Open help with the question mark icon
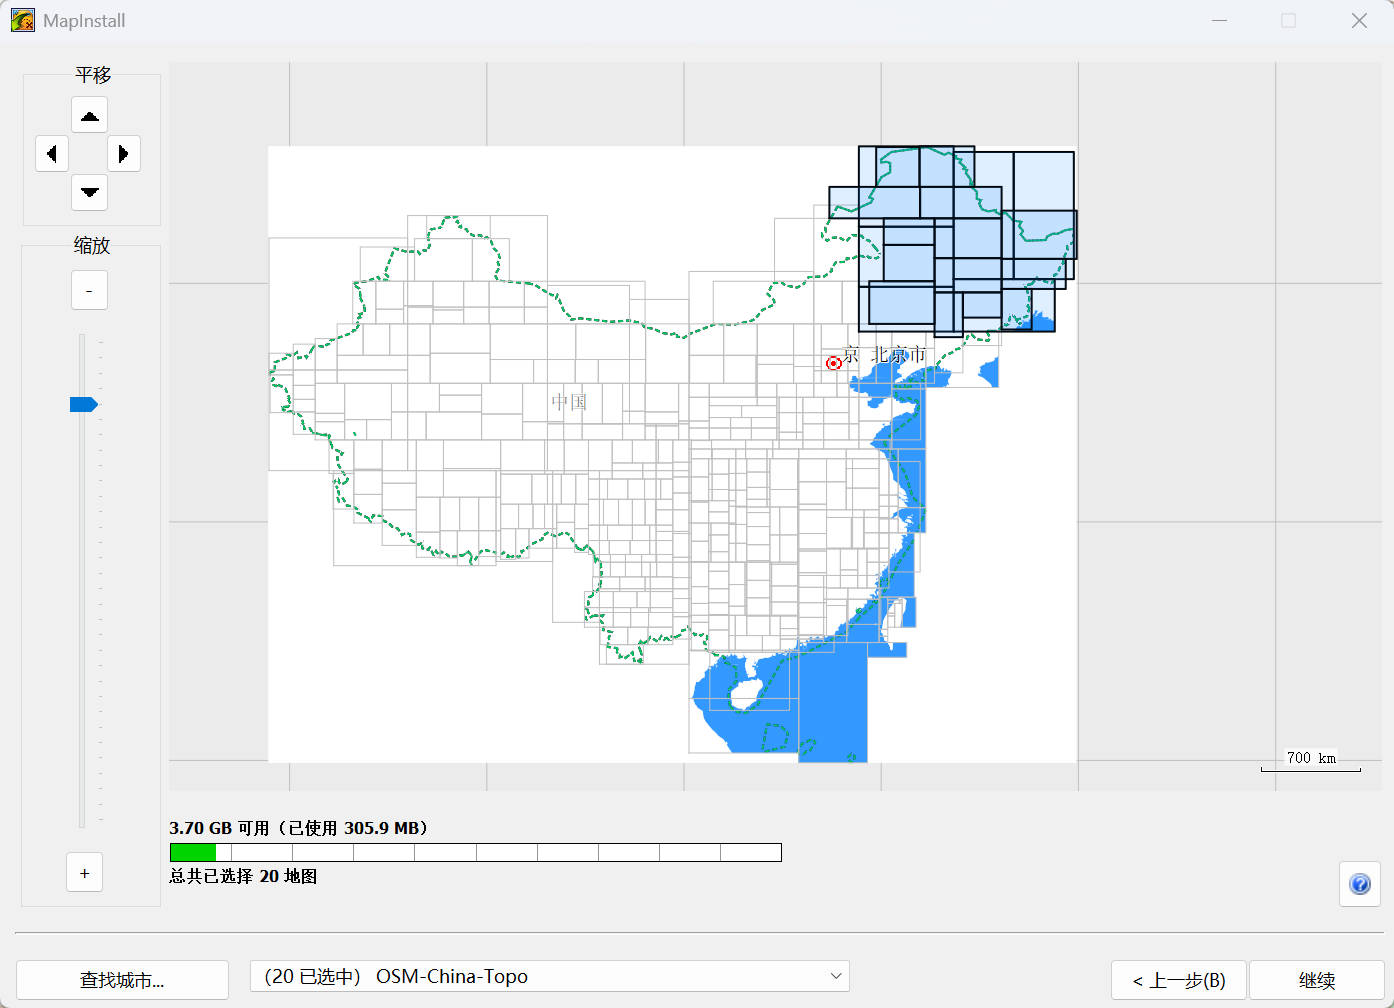 click(x=1360, y=884)
